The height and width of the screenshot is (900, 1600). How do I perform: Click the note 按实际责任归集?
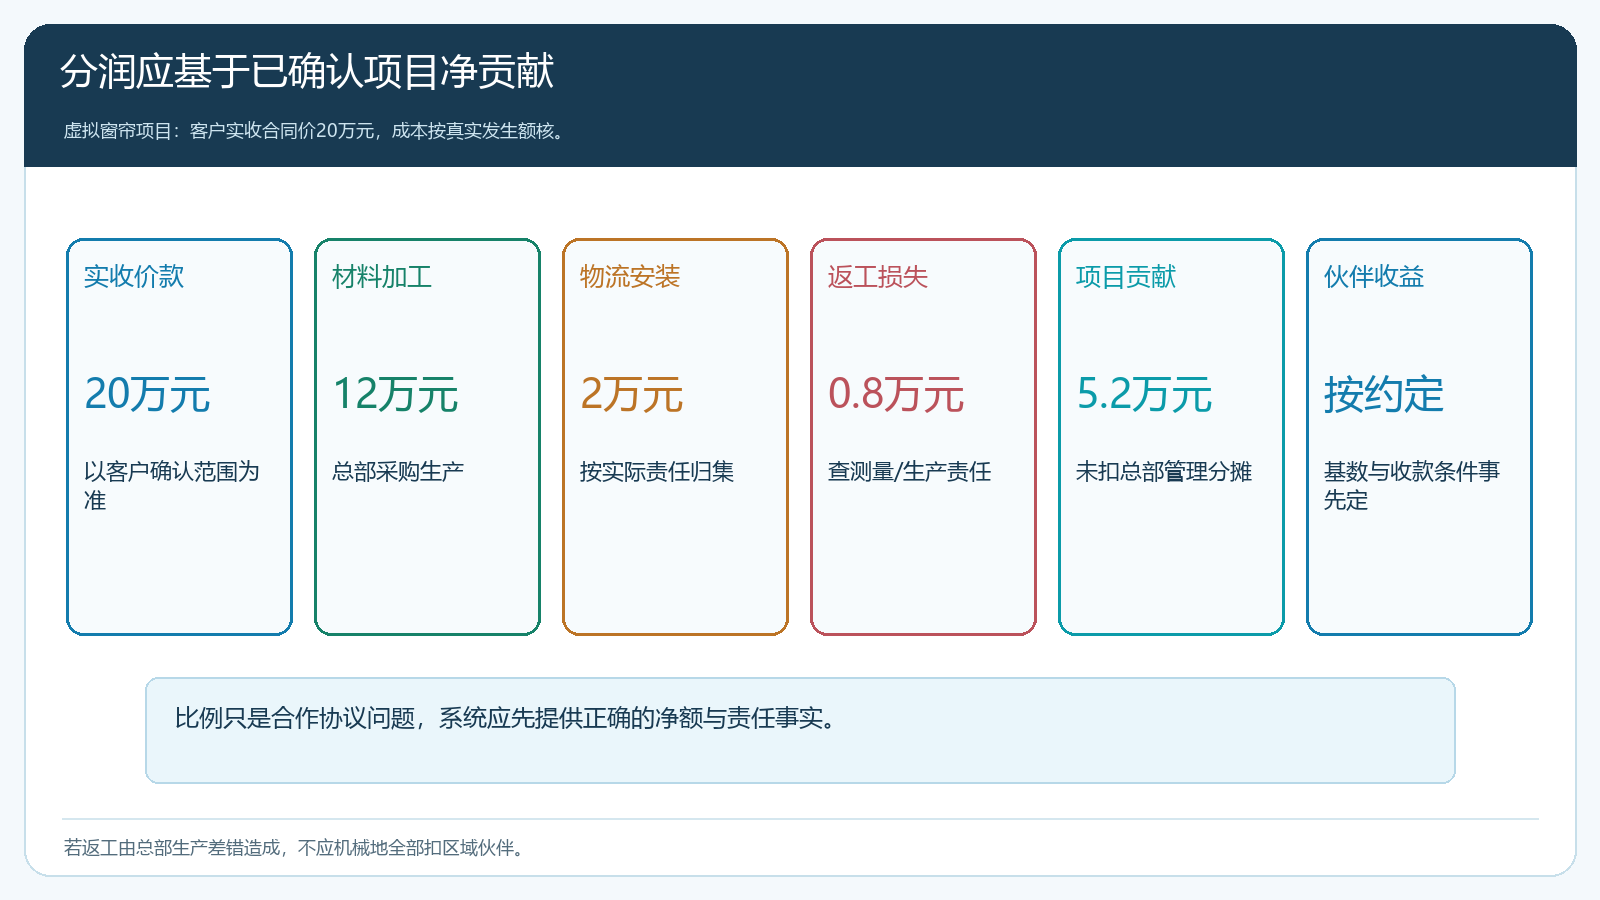[657, 471]
